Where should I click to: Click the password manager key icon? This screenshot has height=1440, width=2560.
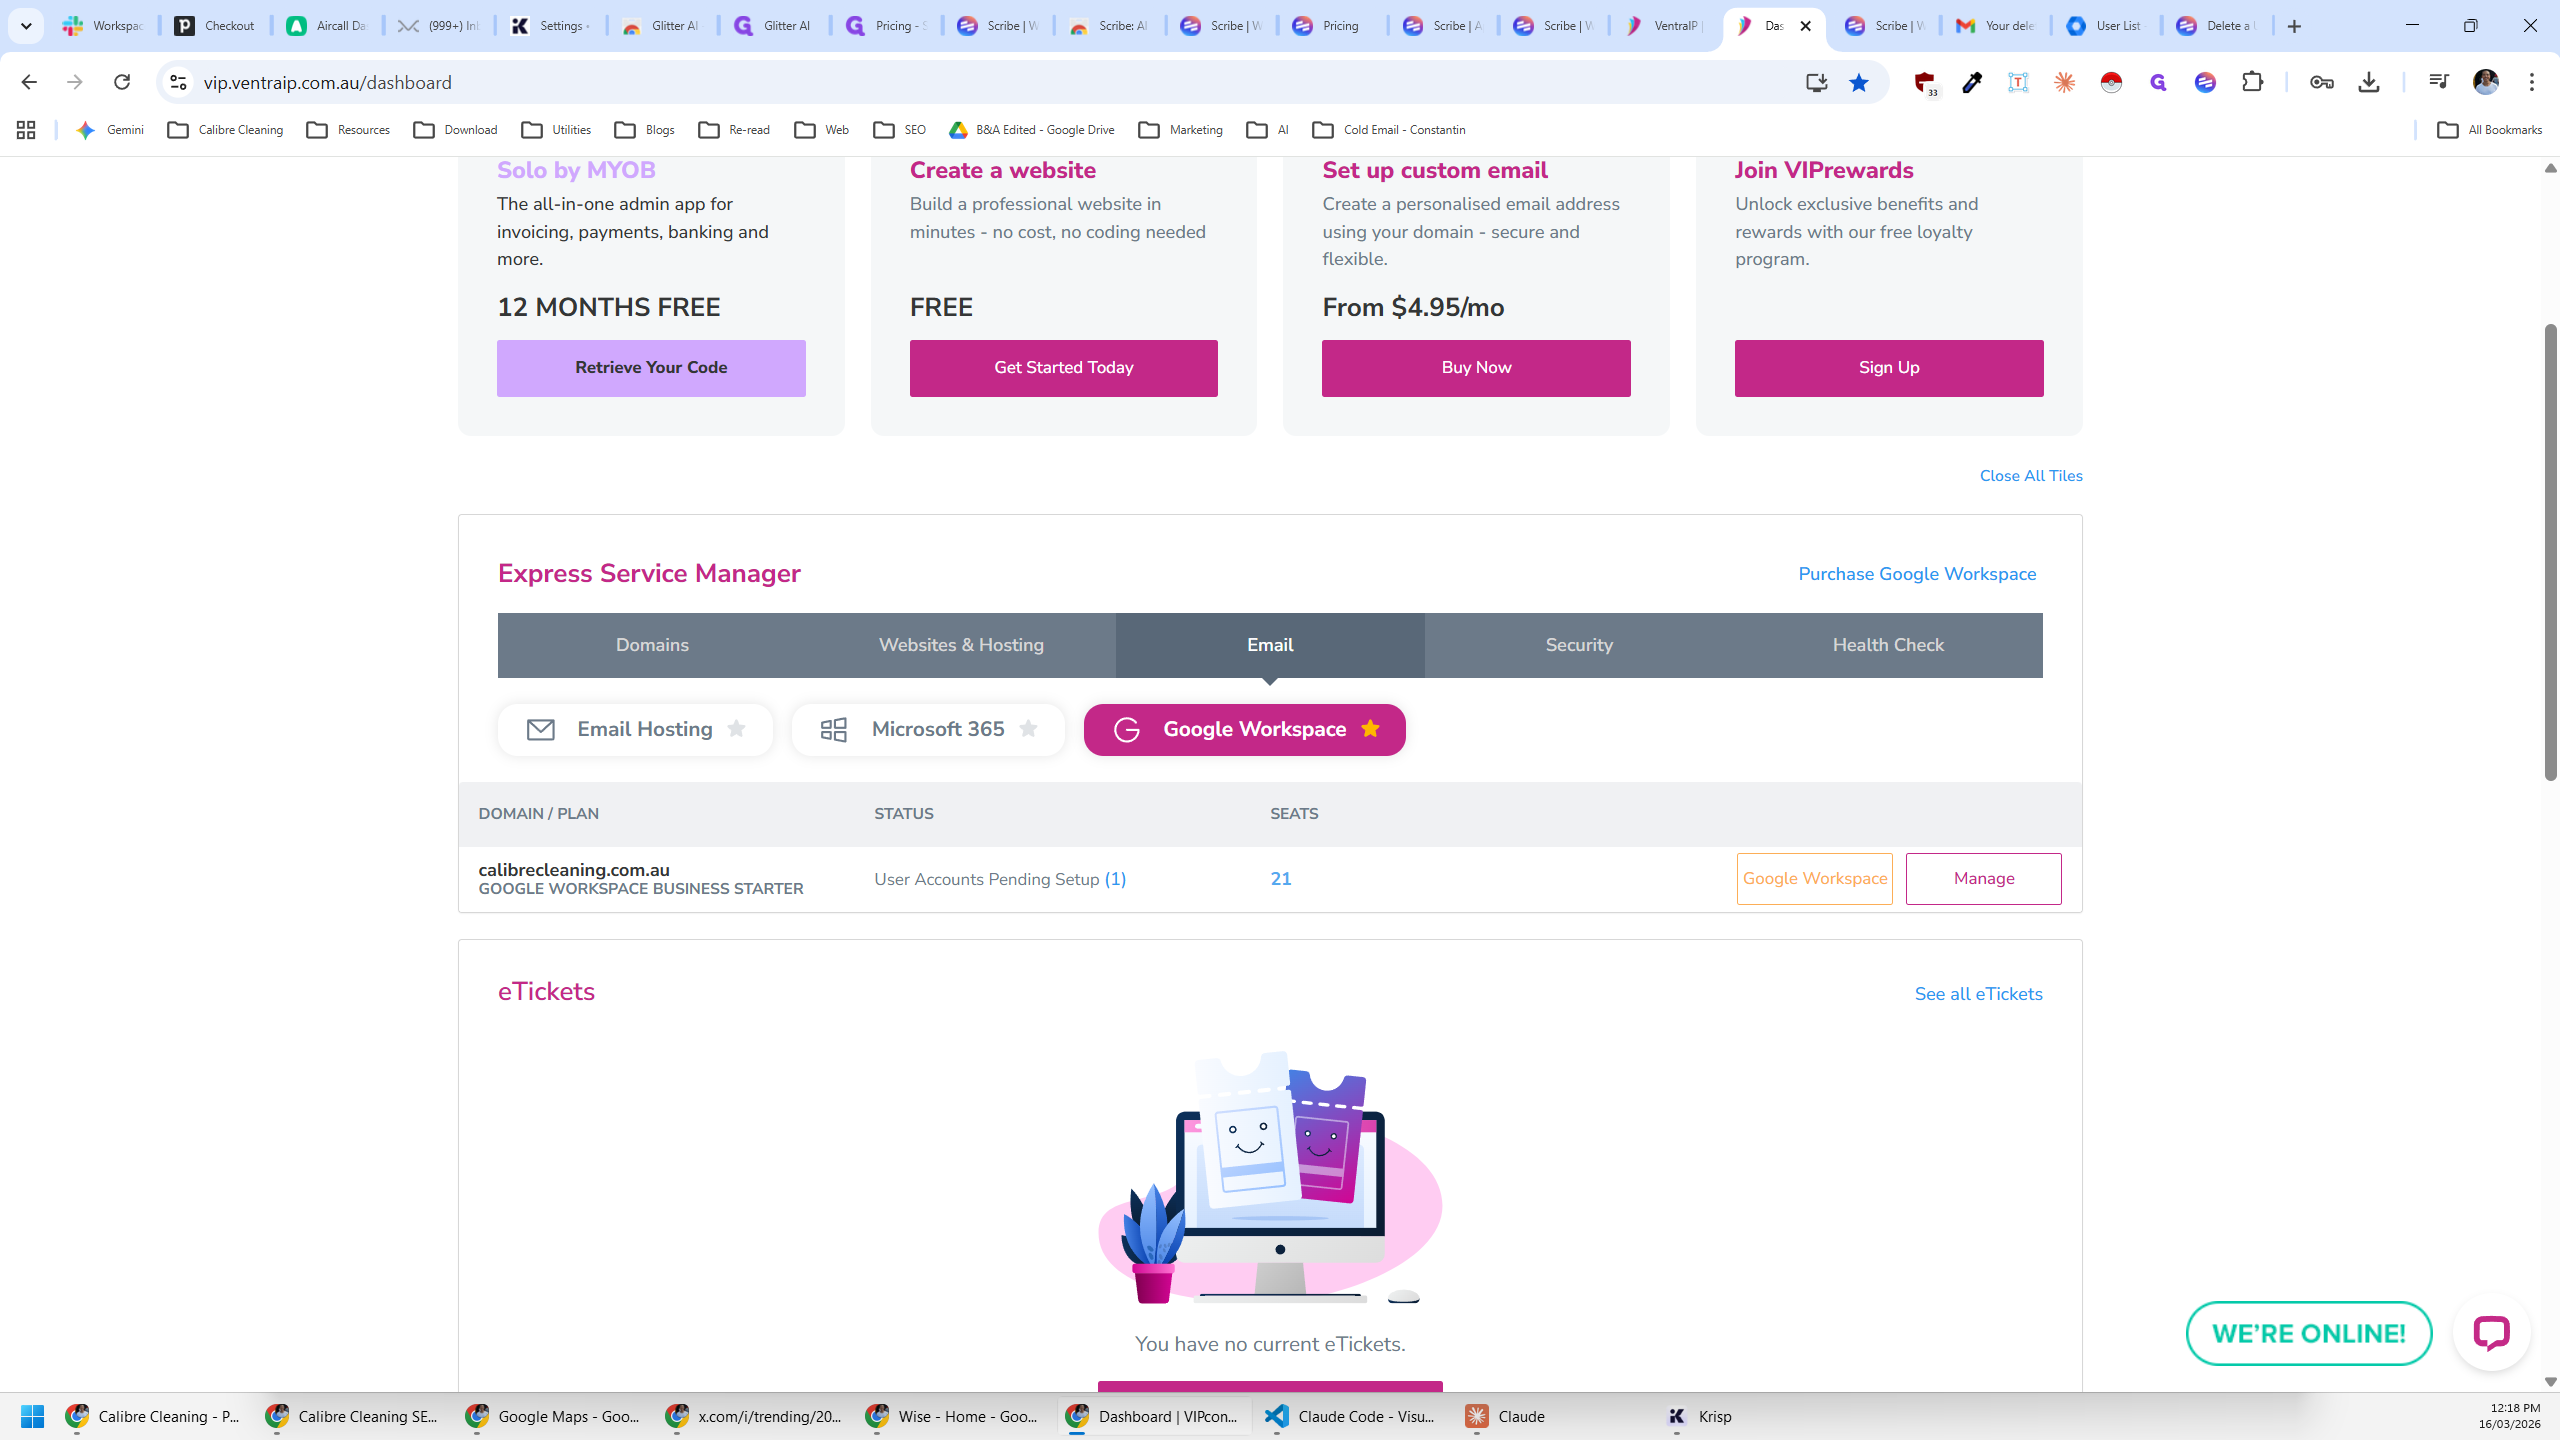pos(2322,83)
